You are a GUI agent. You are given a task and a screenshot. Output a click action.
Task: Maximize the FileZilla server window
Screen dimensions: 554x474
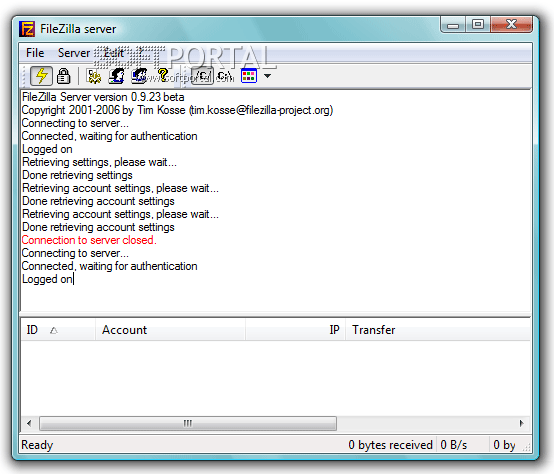click(478, 25)
